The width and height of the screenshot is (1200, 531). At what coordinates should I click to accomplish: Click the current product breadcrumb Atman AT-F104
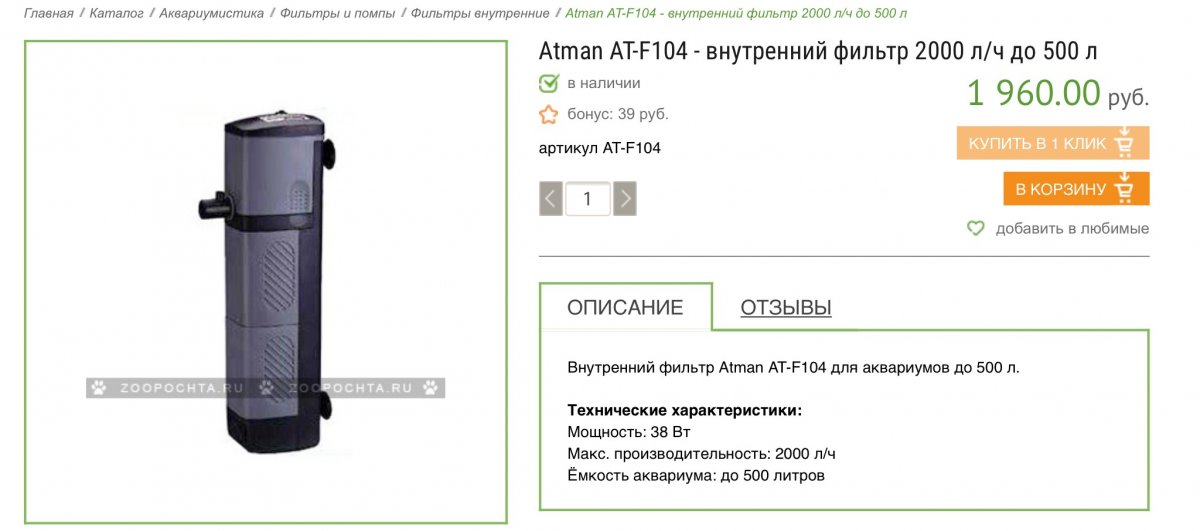point(736,13)
